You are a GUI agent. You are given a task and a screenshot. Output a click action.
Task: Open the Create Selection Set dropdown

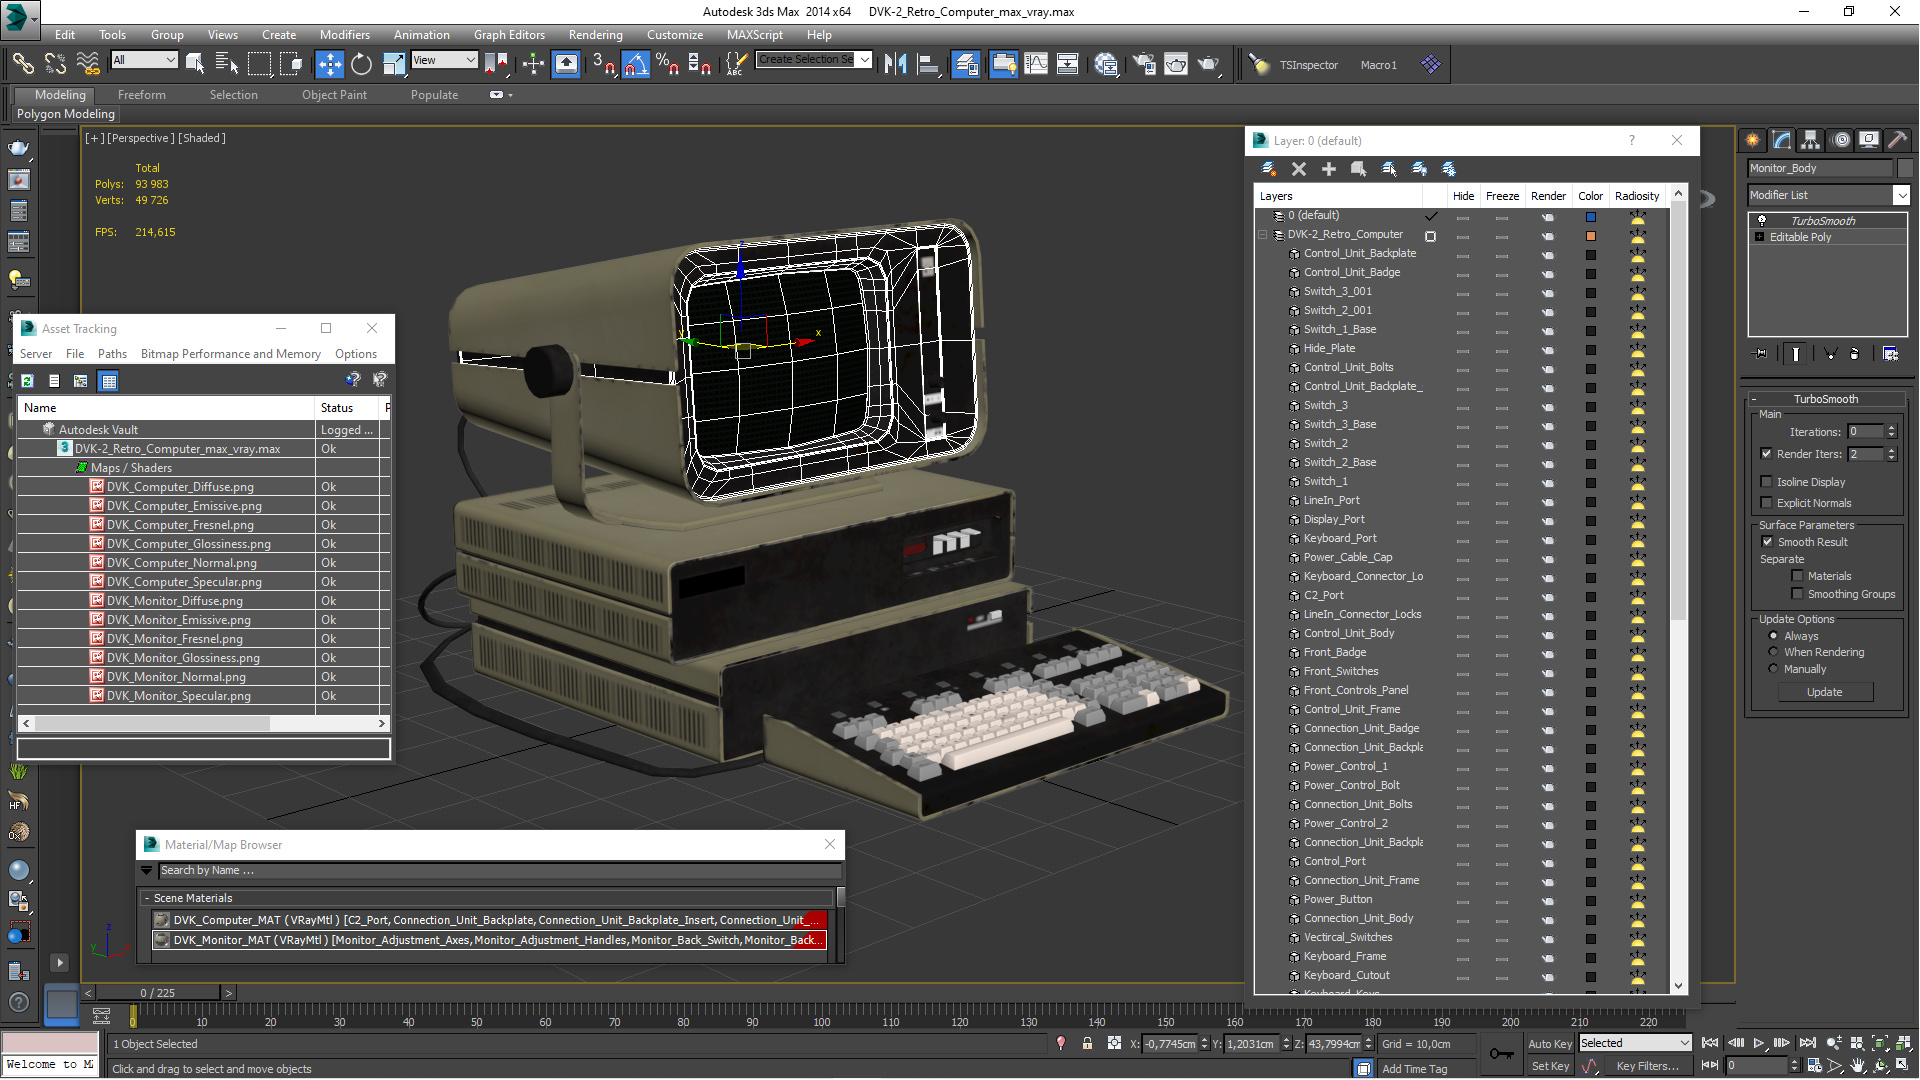point(813,59)
